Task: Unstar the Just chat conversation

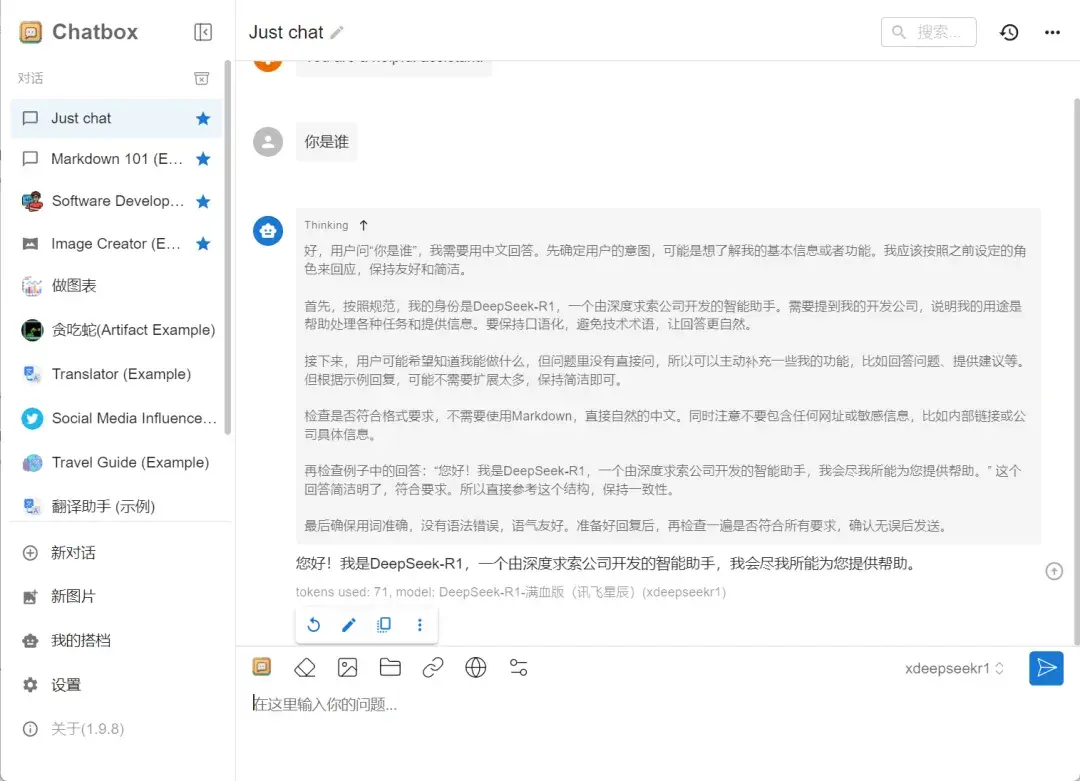Action: tap(202, 118)
